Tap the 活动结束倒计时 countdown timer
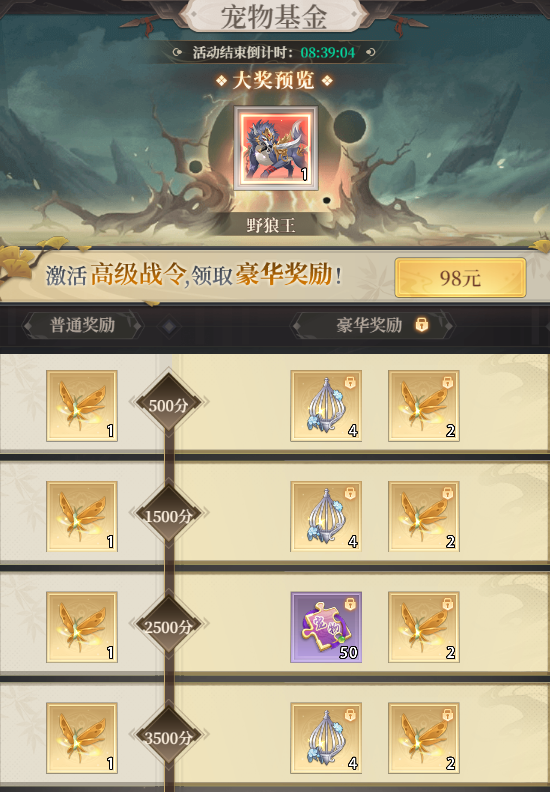 (328, 53)
